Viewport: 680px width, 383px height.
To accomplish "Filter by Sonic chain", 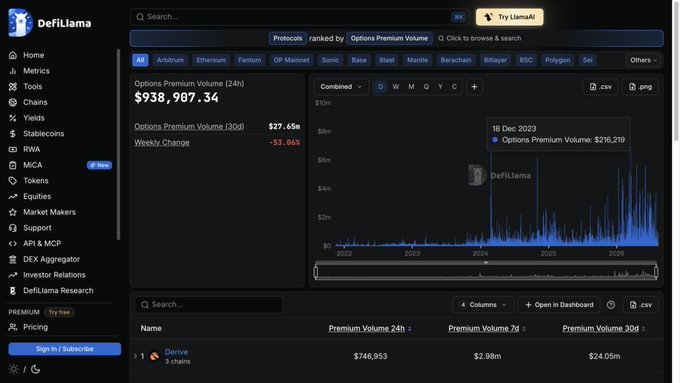I will point(330,60).
